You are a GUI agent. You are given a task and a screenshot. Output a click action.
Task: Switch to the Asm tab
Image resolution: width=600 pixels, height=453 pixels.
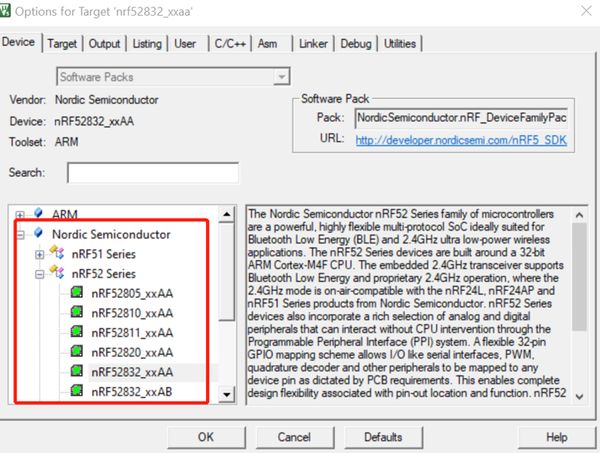(x=267, y=44)
